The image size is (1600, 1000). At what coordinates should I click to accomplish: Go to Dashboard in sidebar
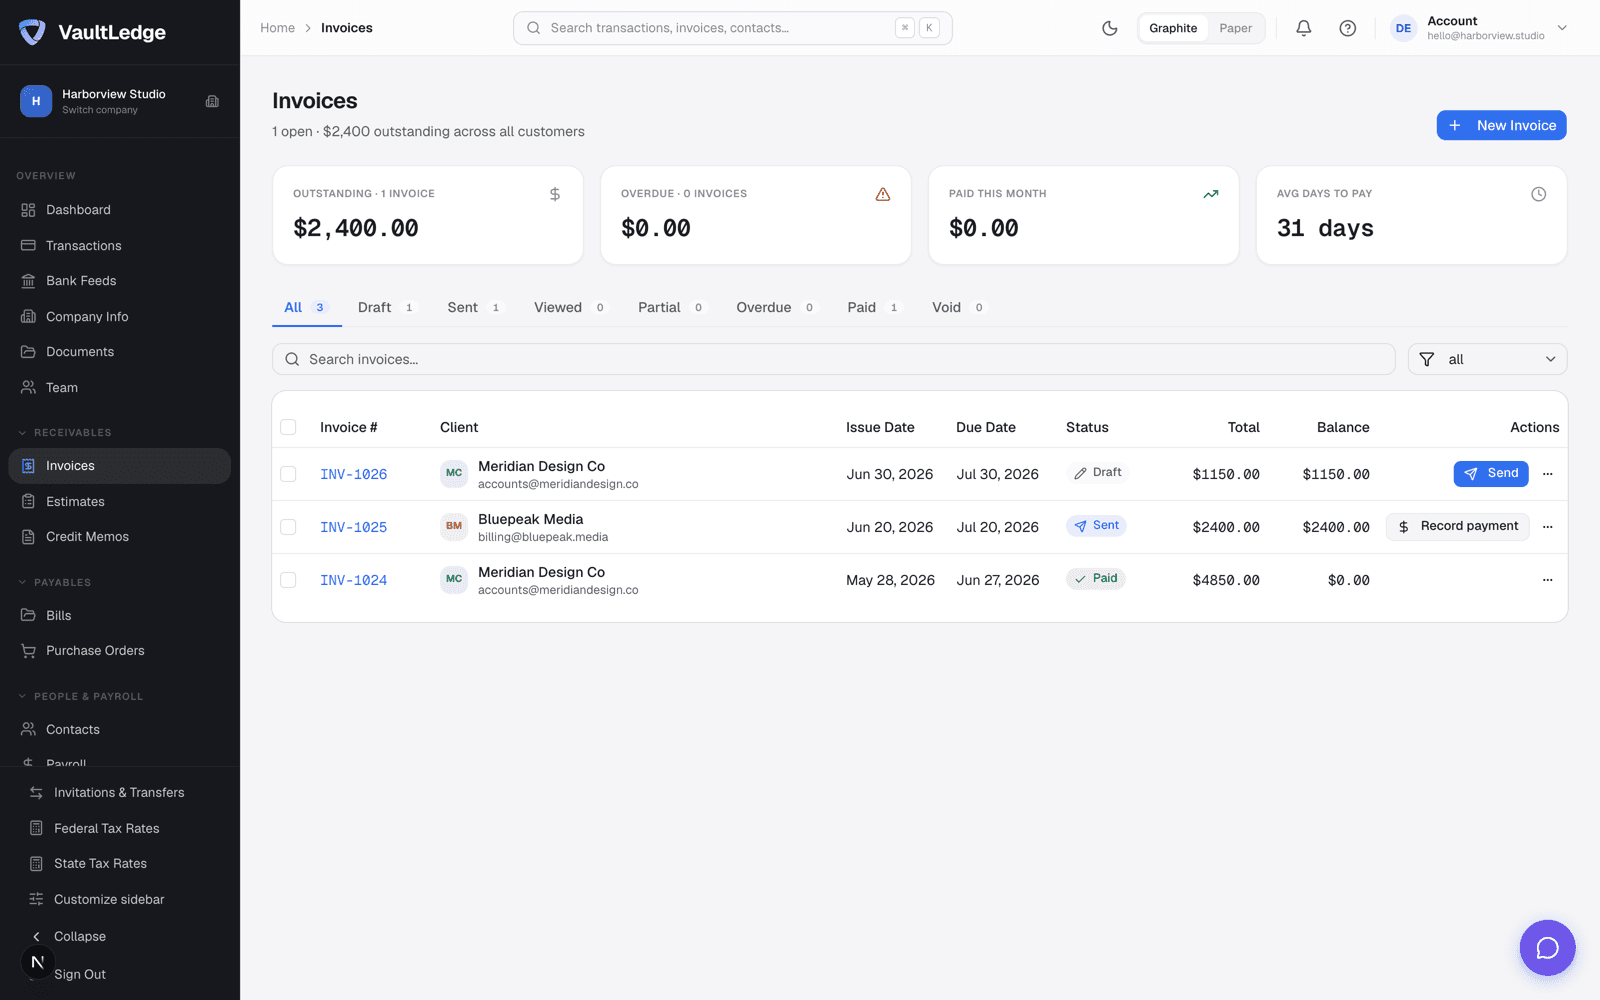coord(119,210)
